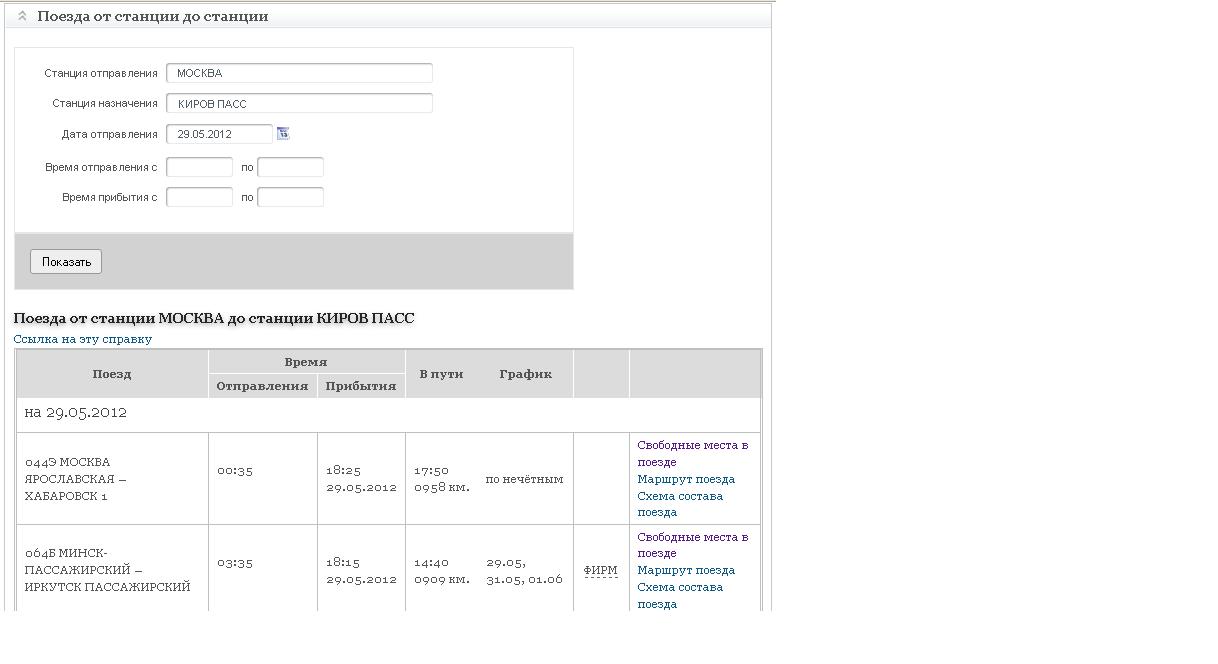1218x664 pixels.
Task: Click the 'ФИРМ' label for train 064Б
Action: (x=600, y=570)
